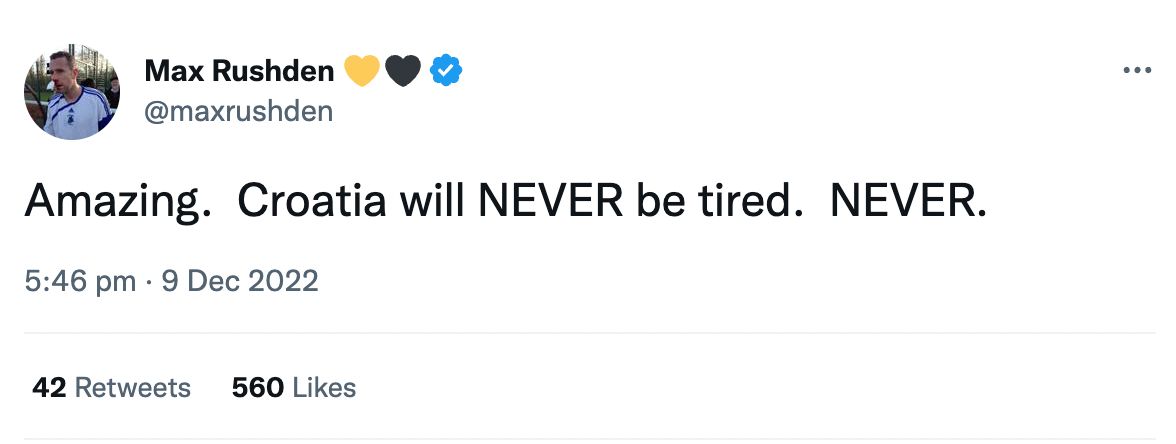Click the yellow heart emoji beside the name
Viewport: 1176px width, 444px height.
click(x=361, y=71)
